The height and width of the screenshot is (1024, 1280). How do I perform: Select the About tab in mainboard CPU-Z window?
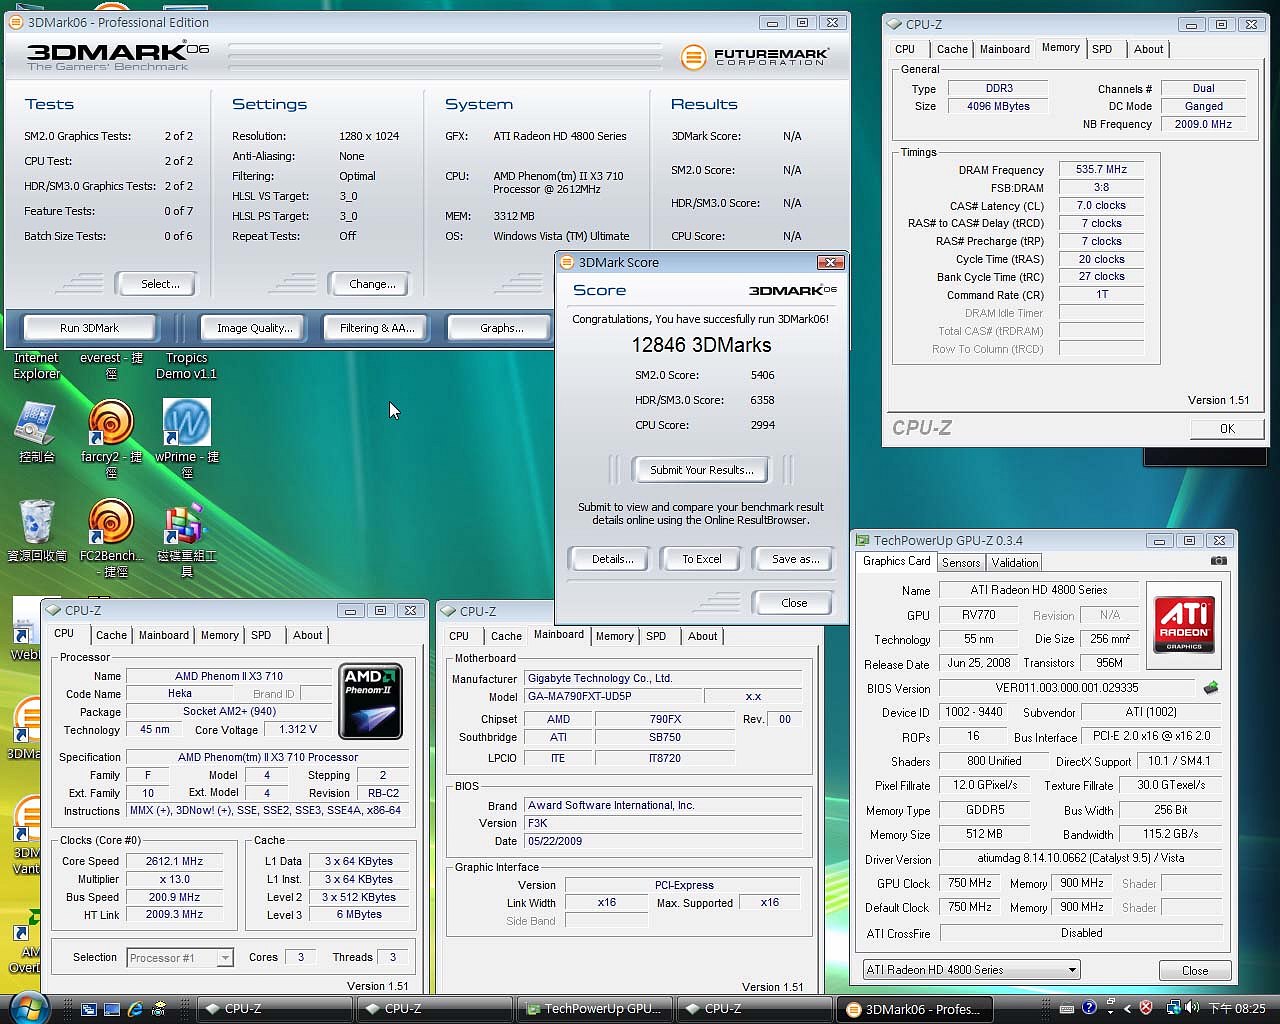702,636
